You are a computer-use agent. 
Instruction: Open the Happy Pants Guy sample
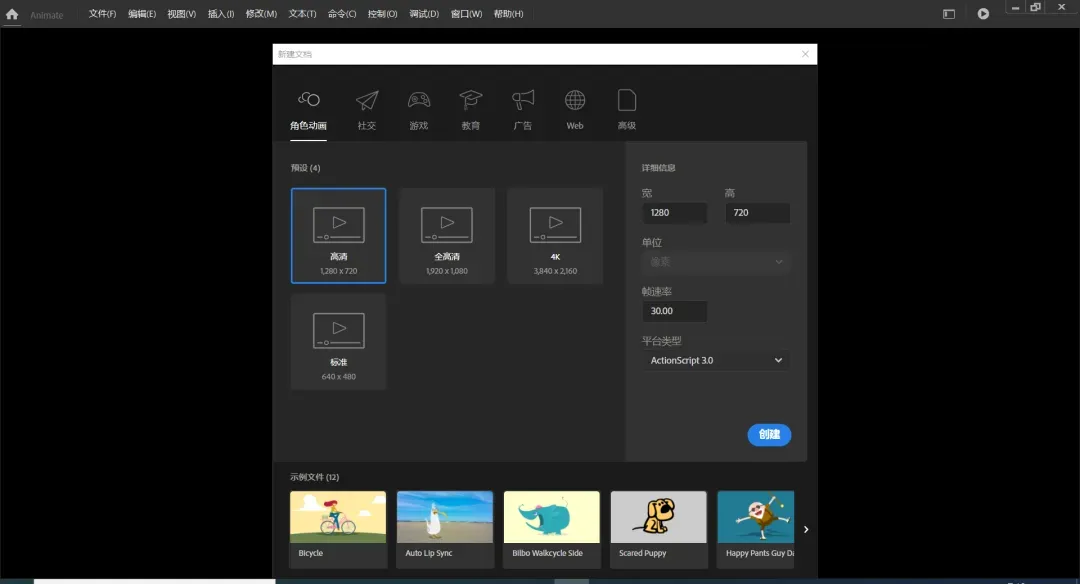click(x=756, y=529)
